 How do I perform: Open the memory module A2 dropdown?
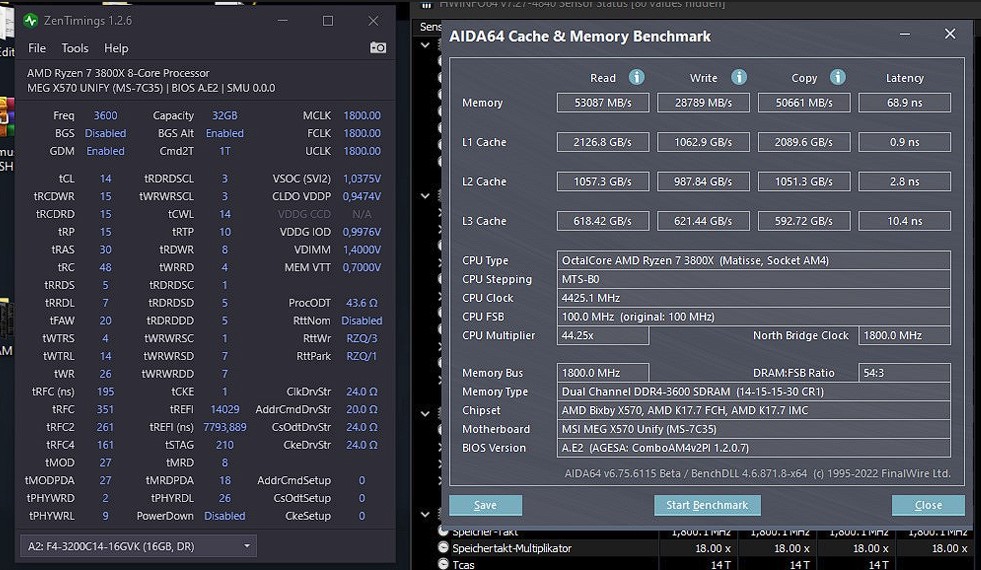pyautogui.click(x=138, y=546)
